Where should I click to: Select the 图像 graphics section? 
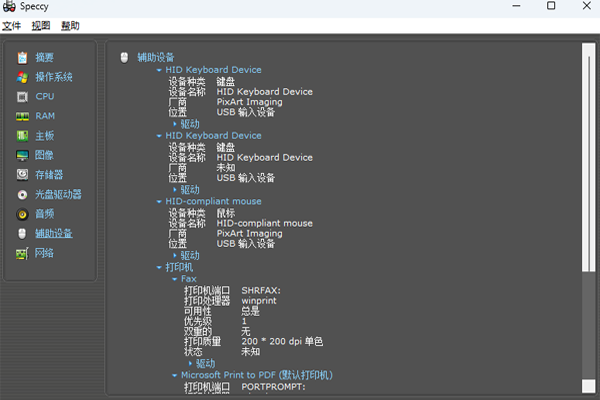(44, 155)
